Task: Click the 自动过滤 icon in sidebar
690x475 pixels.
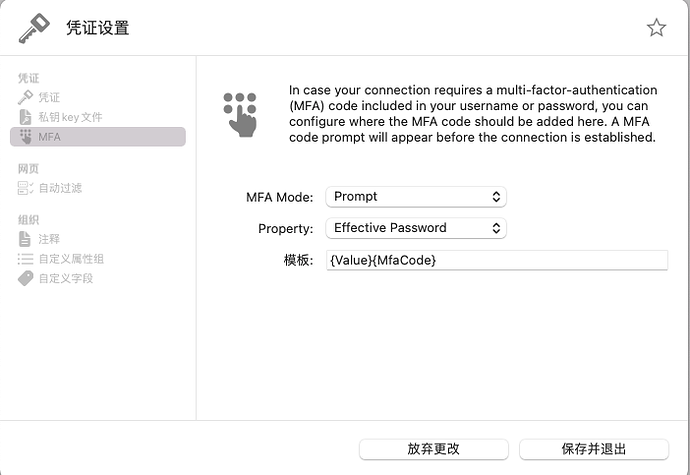Action: pyautogui.click(x=26, y=188)
